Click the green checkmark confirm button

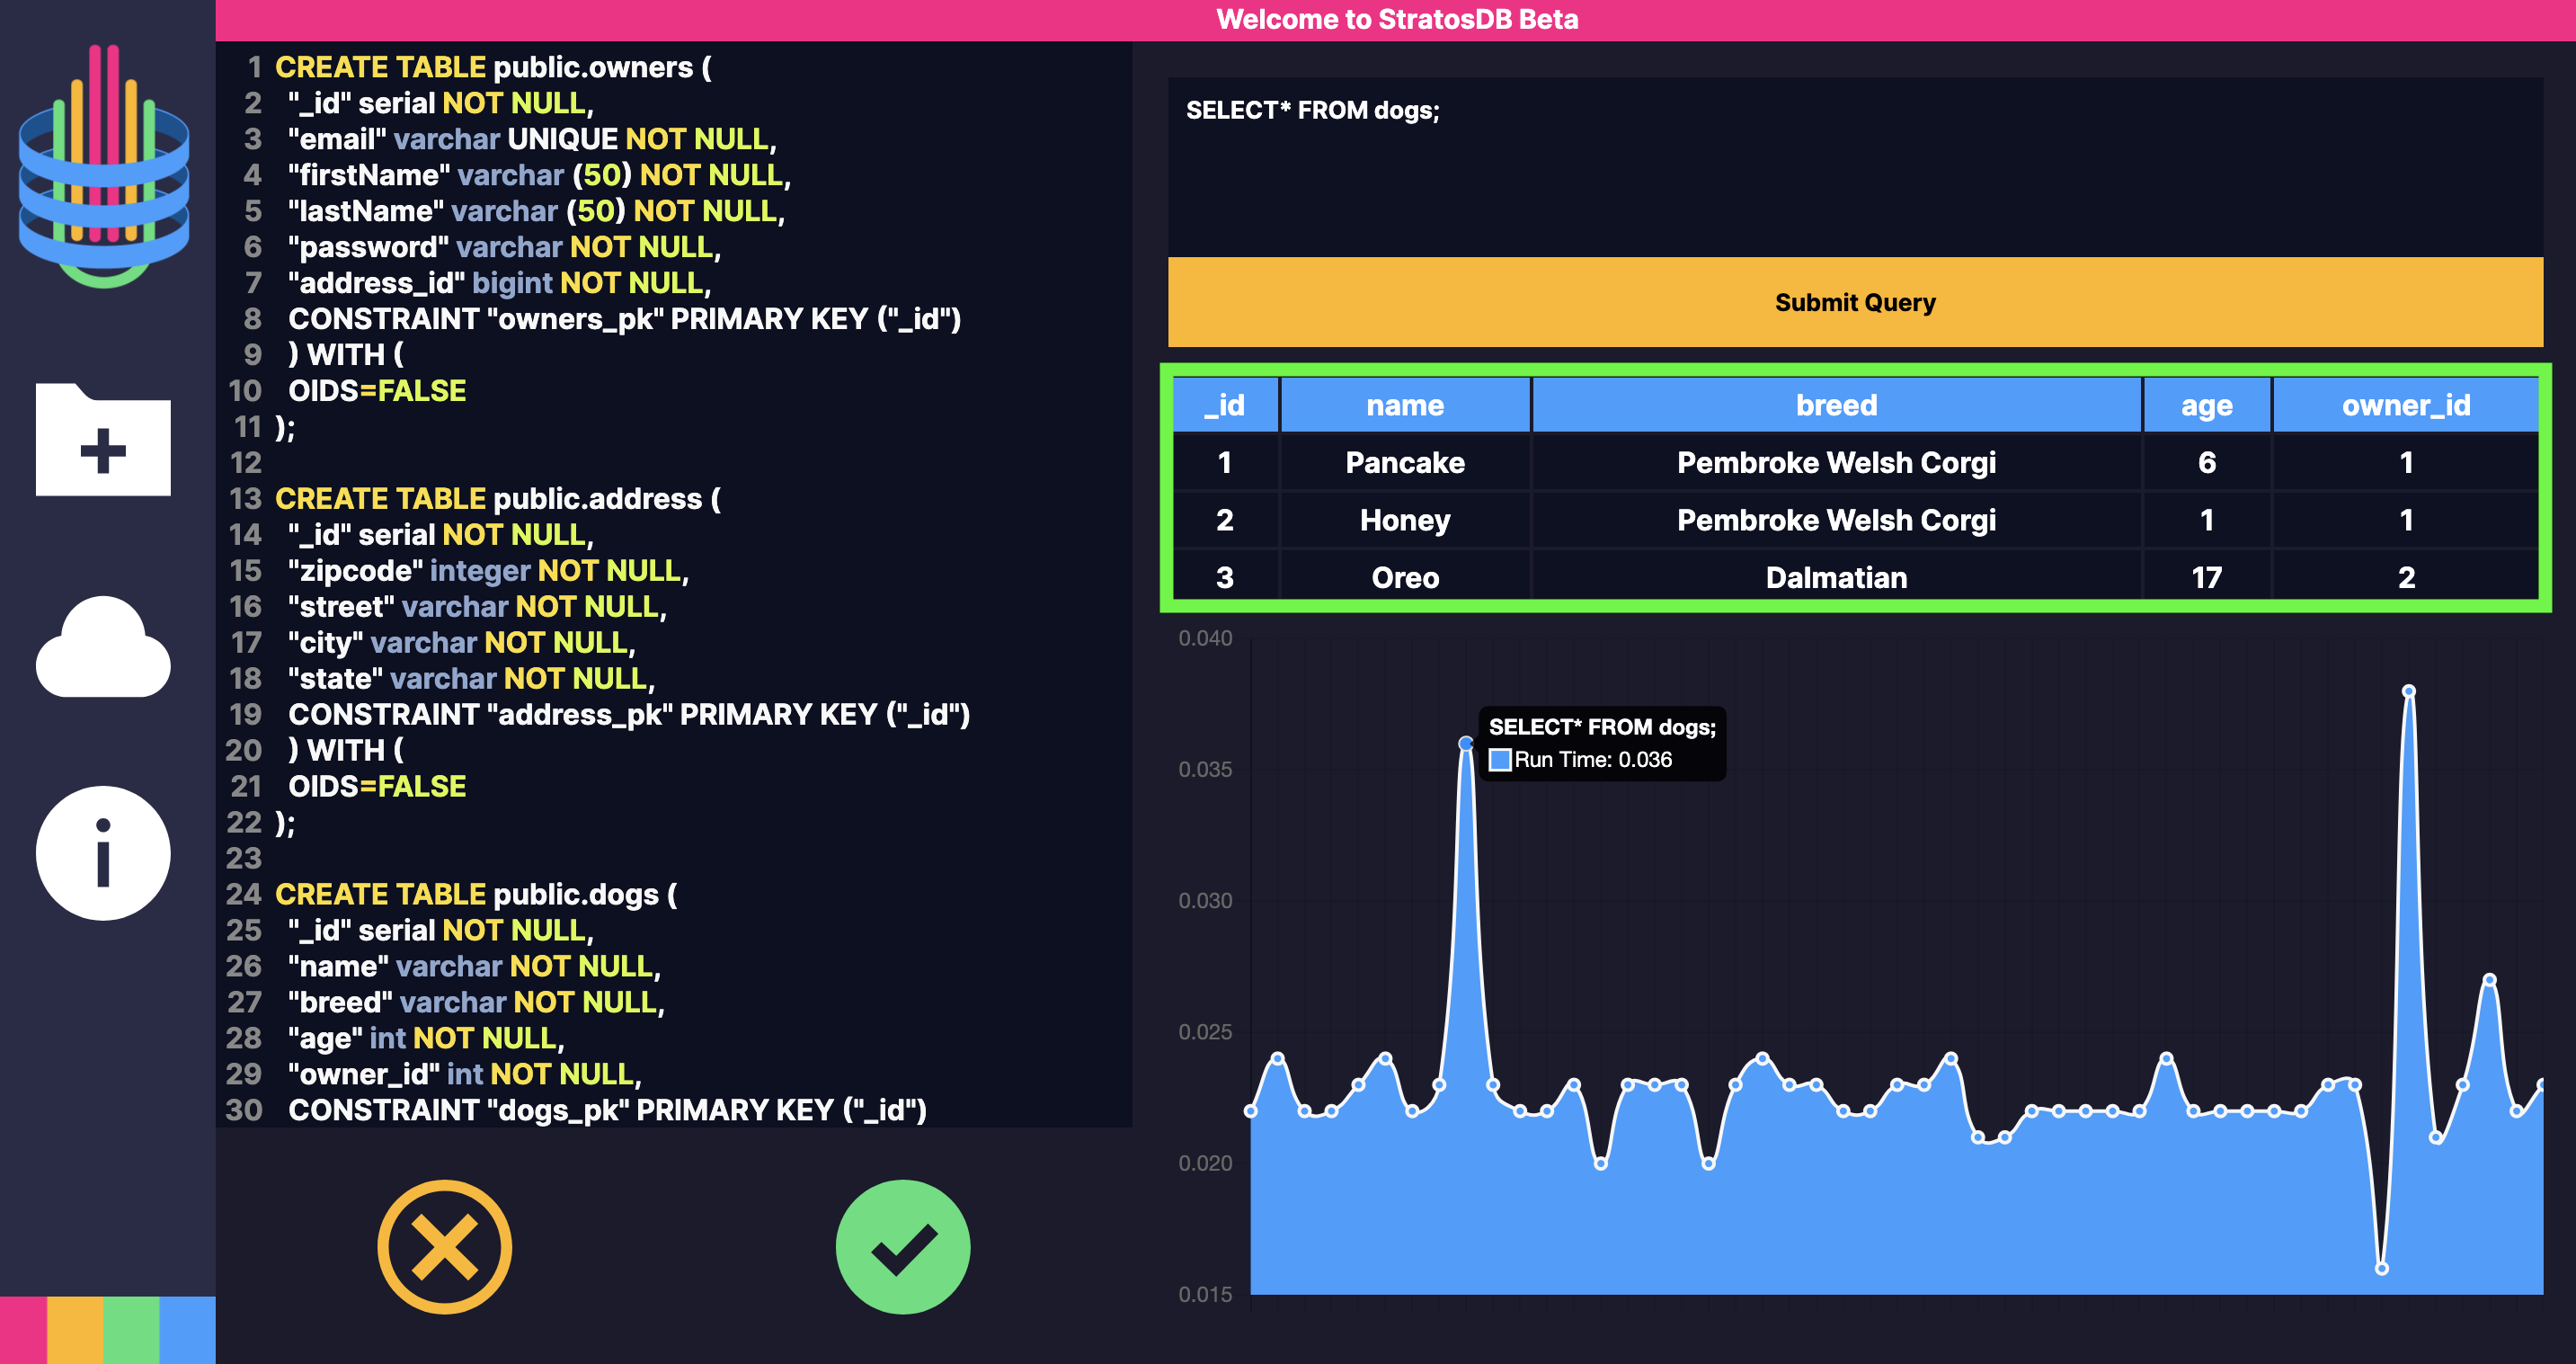[902, 1246]
